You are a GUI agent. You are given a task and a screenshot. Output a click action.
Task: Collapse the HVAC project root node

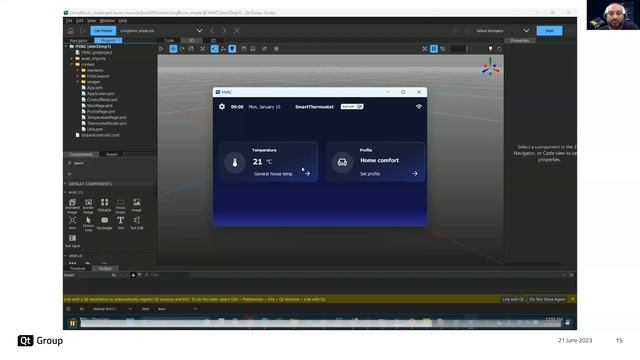point(67,47)
